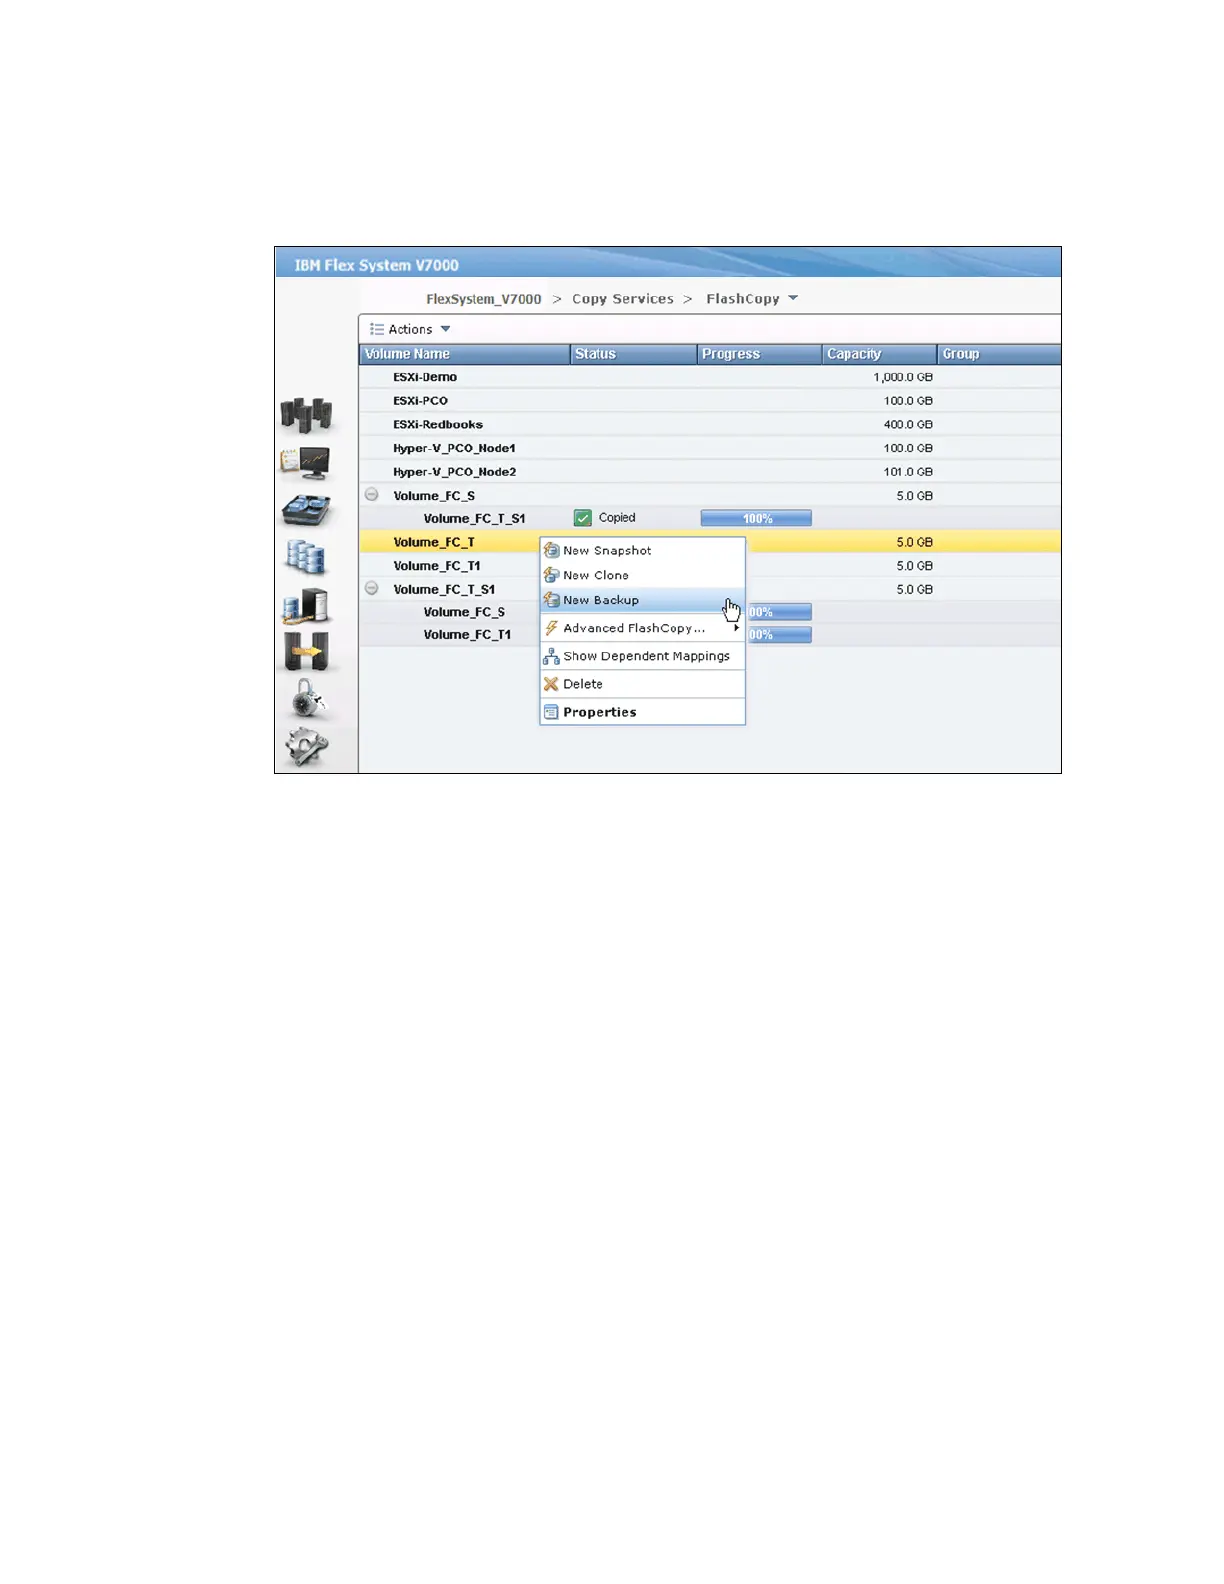Click the Show Dependent Mappings tree icon
Image resolution: width=1224 pixels, height=1584 pixels.
click(551, 656)
